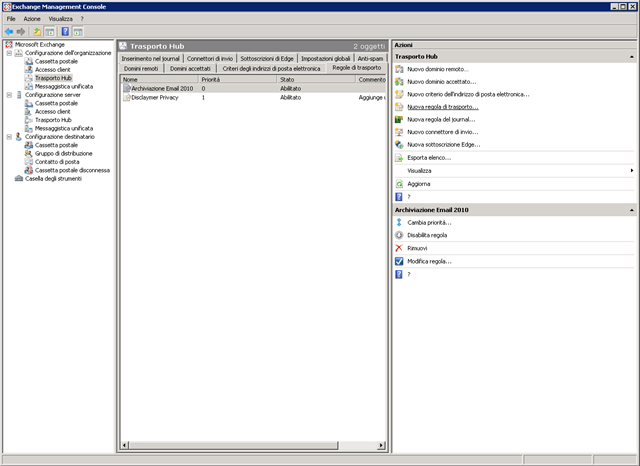Screen dimensions: 640x466
Task: Click the Forward arrow toolbar icon
Action: [x=21, y=31]
